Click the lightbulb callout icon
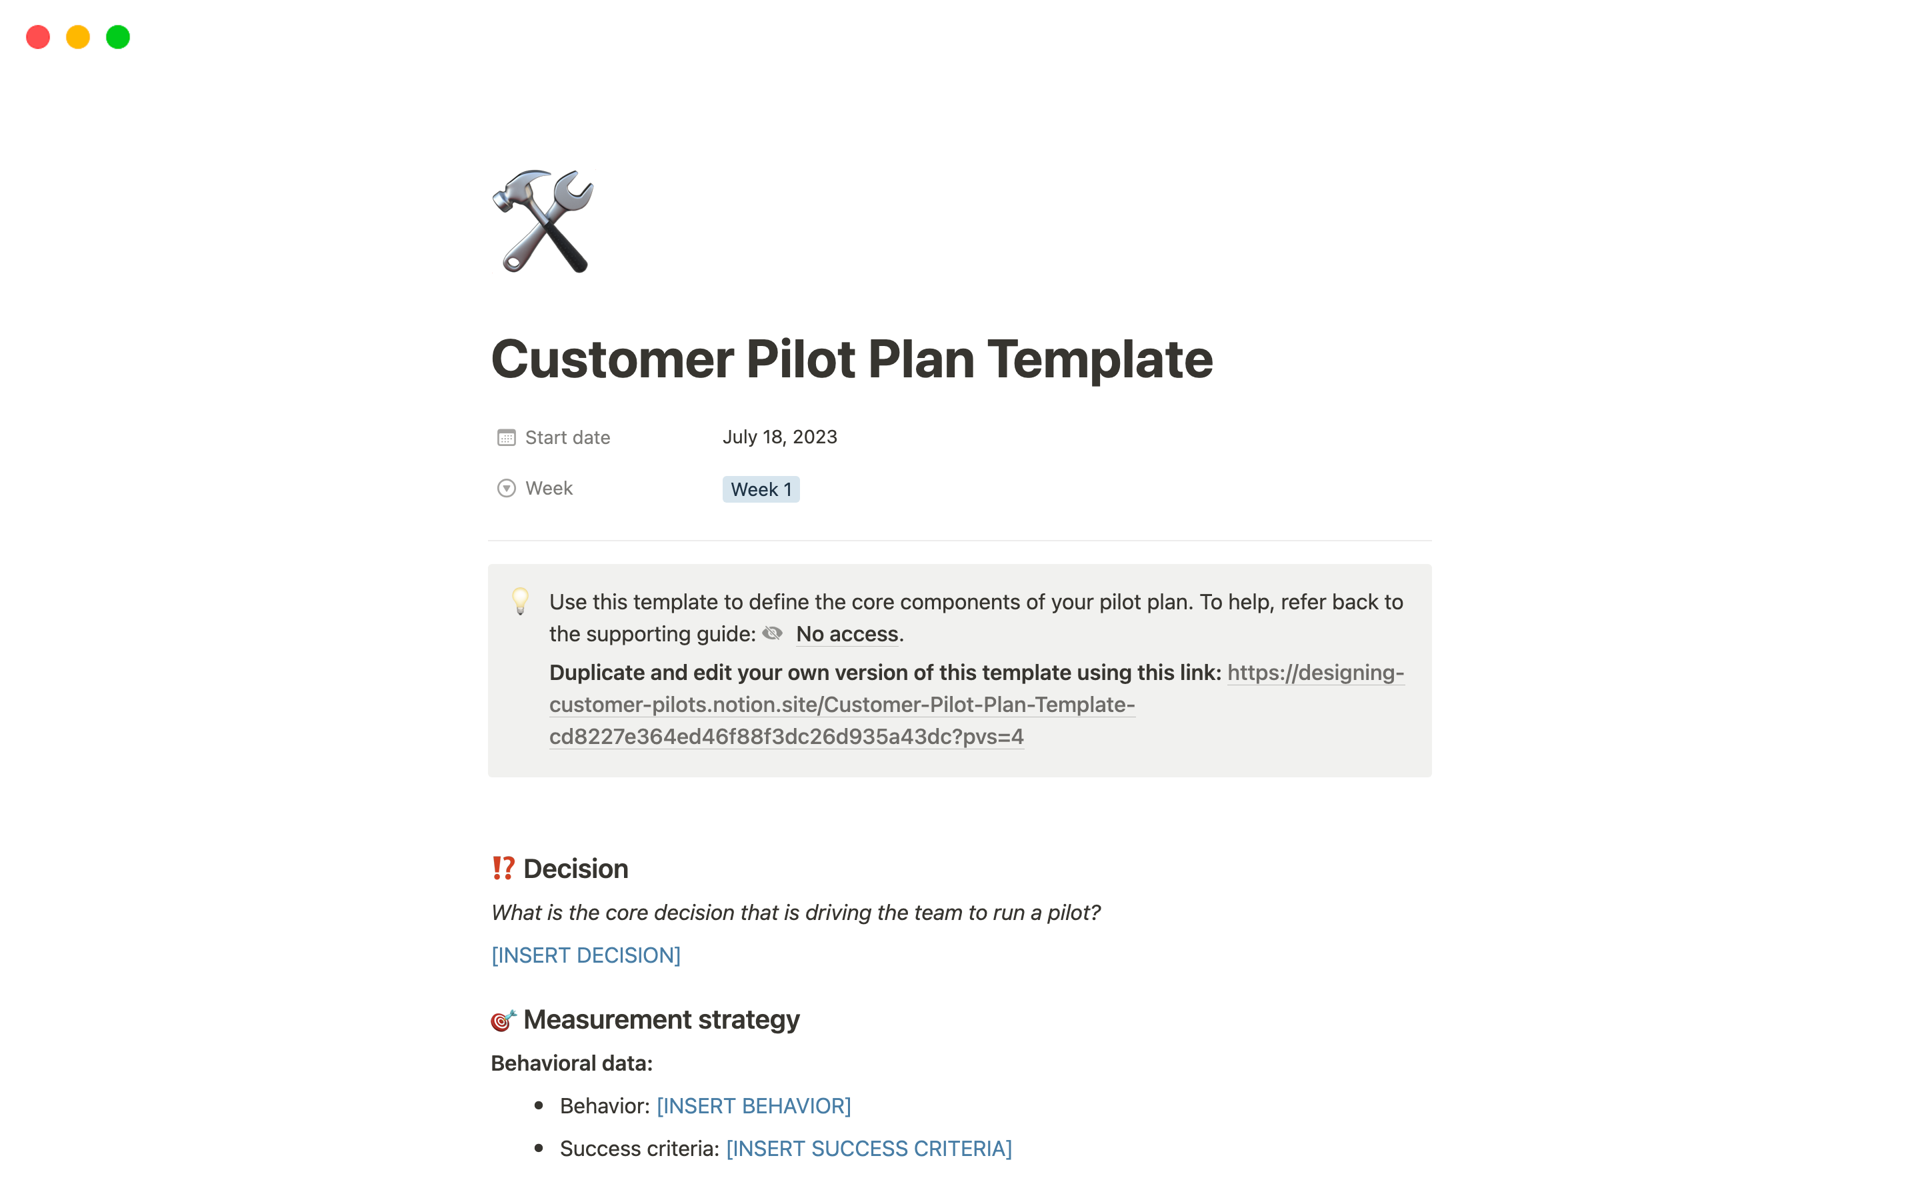The height and width of the screenshot is (1200, 1920). point(520,601)
